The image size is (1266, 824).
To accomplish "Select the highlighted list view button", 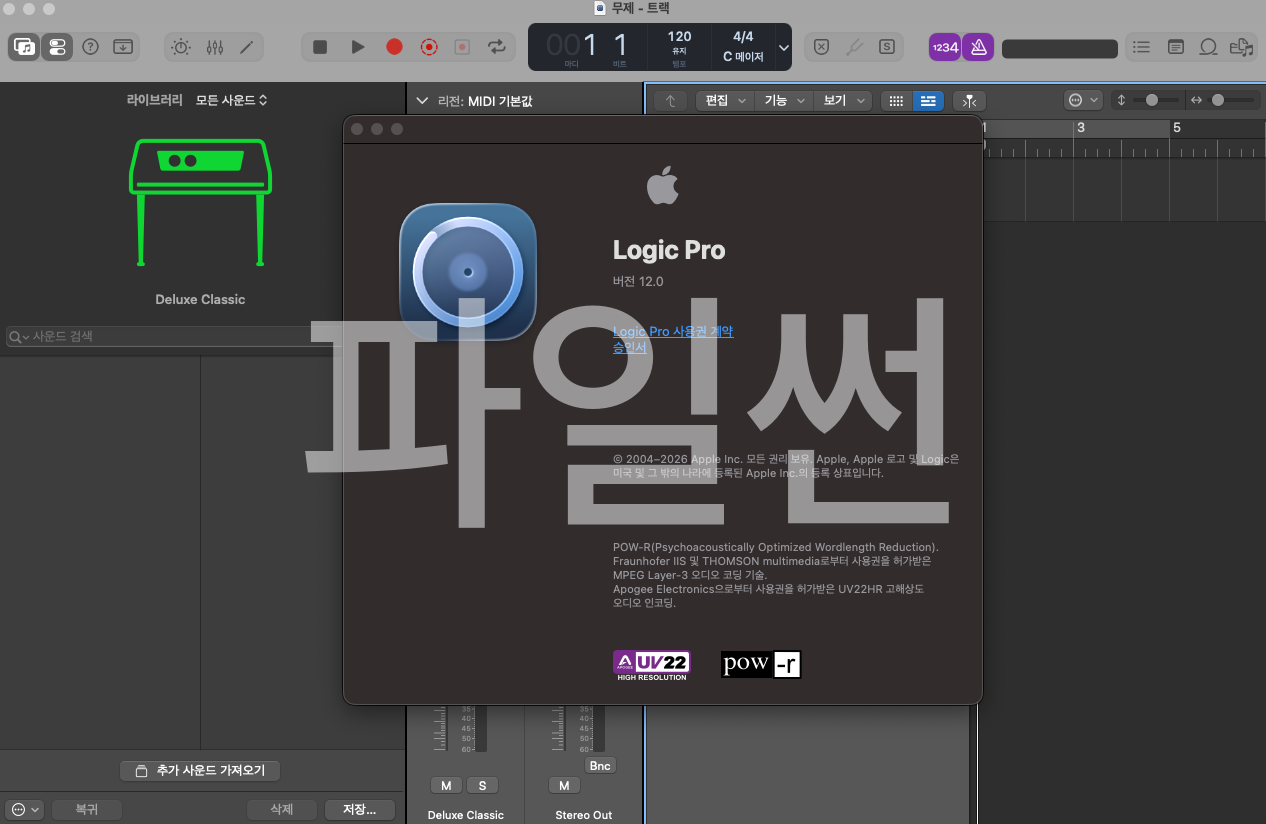I will 928,101.
